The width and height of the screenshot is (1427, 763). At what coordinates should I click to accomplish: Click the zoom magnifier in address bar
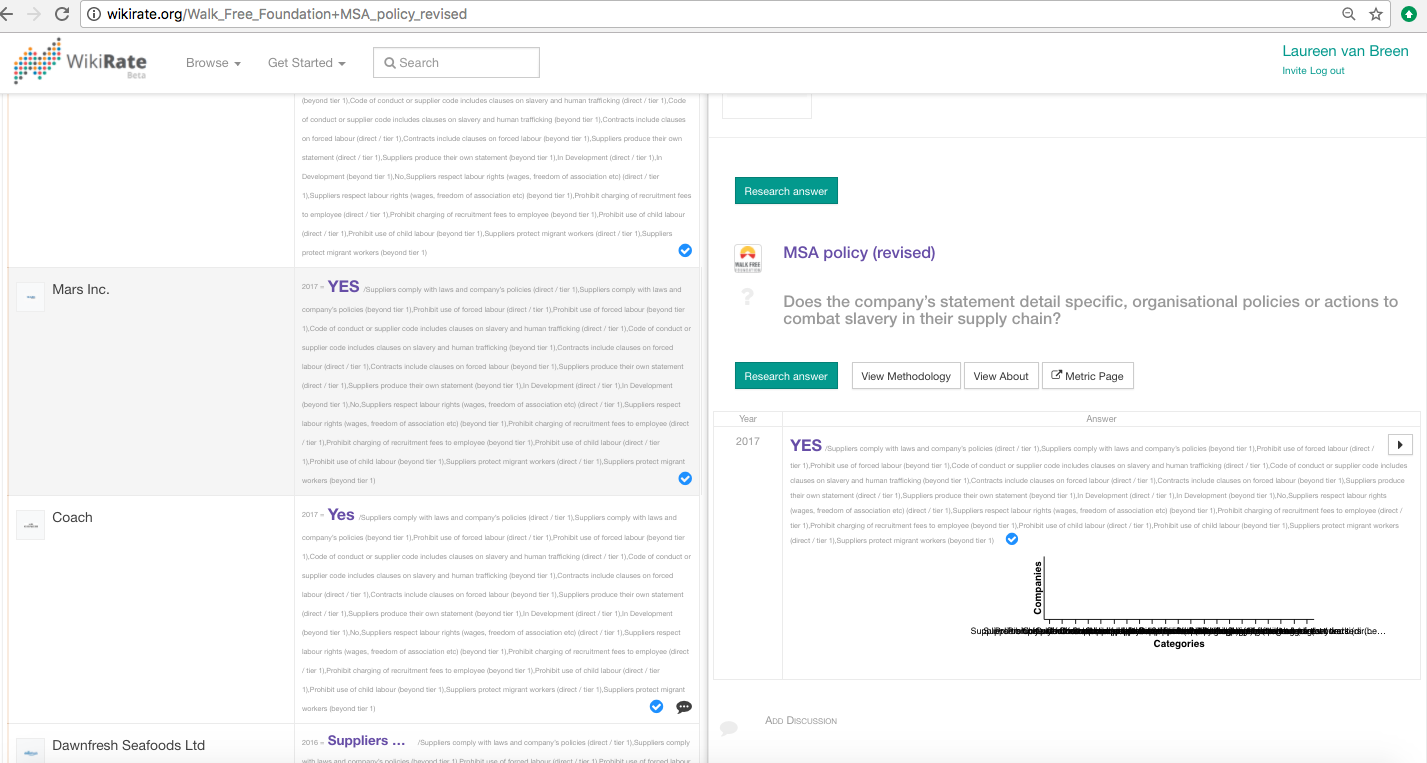[x=1349, y=14]
